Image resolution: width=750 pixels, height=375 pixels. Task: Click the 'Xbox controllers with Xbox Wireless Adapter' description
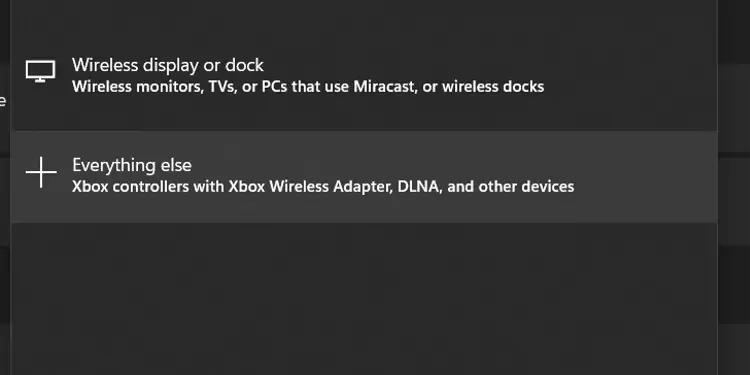[323, 187]
